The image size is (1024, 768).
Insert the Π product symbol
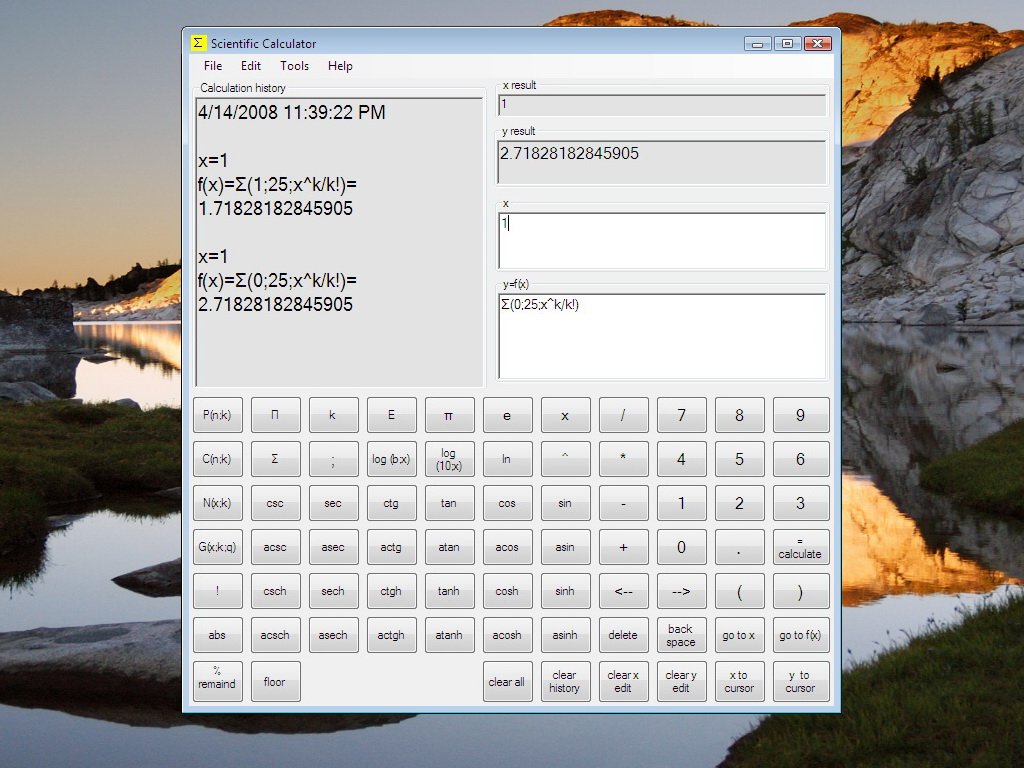(275, 415)
